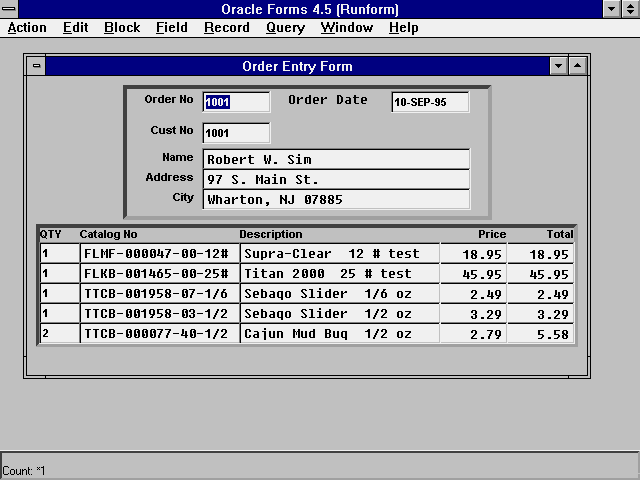
Task: Click the Cust No field
Action: [236, 133]
